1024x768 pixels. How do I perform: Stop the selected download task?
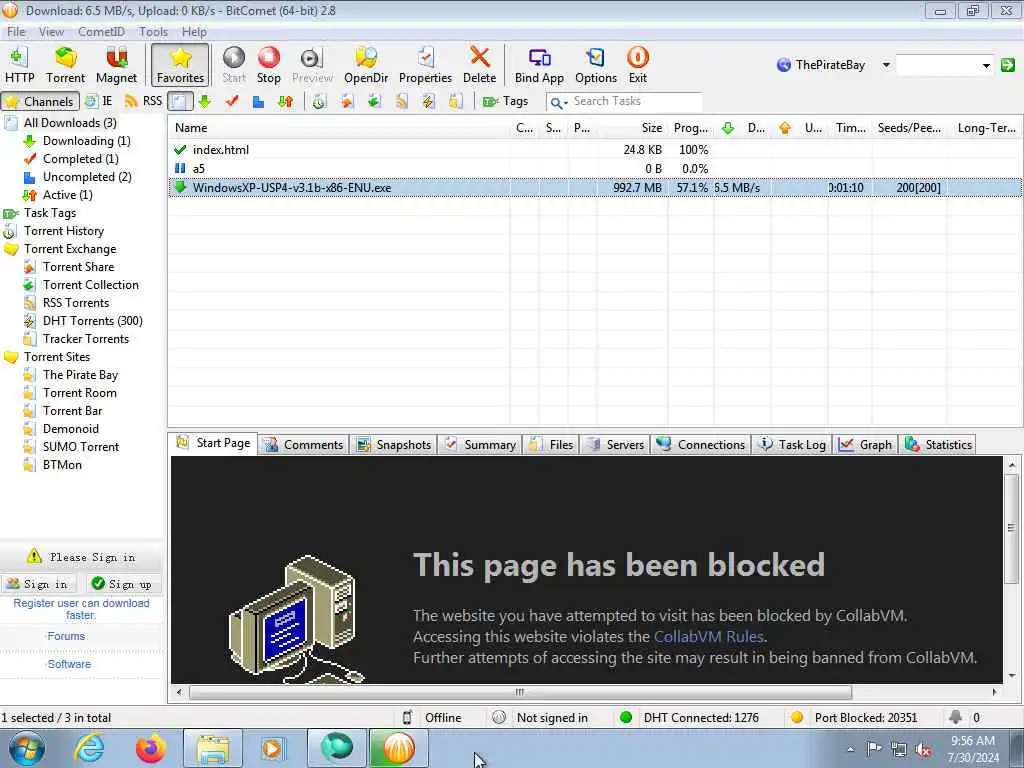268,65
